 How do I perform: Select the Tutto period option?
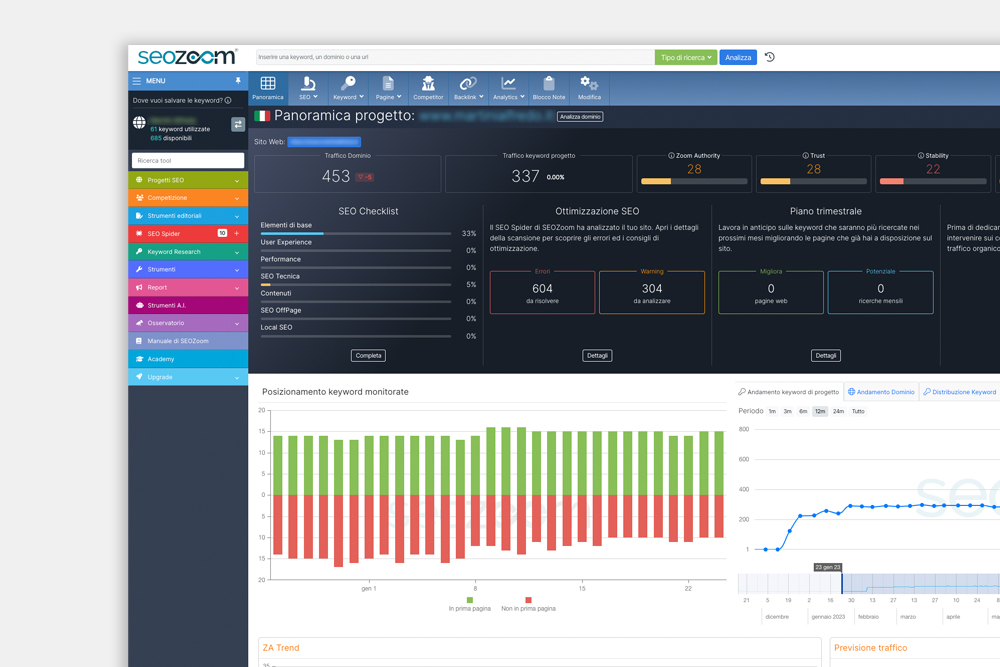(x=858, y=411)
